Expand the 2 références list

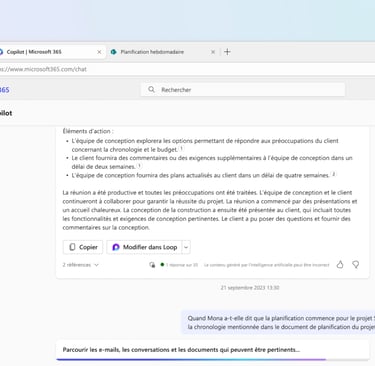click(80, 265)
